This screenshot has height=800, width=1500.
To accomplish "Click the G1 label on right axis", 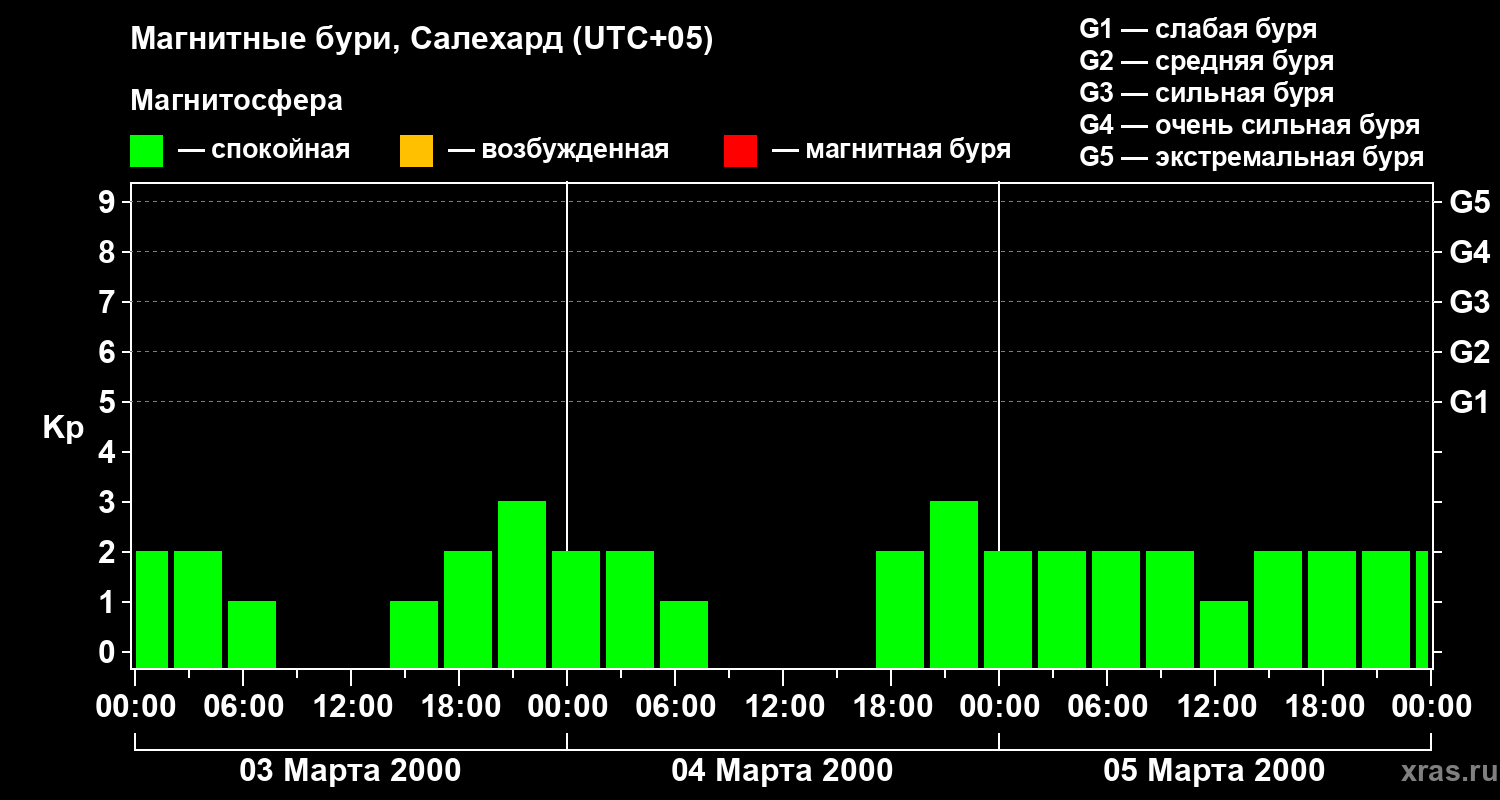I will pos(1469,402).
